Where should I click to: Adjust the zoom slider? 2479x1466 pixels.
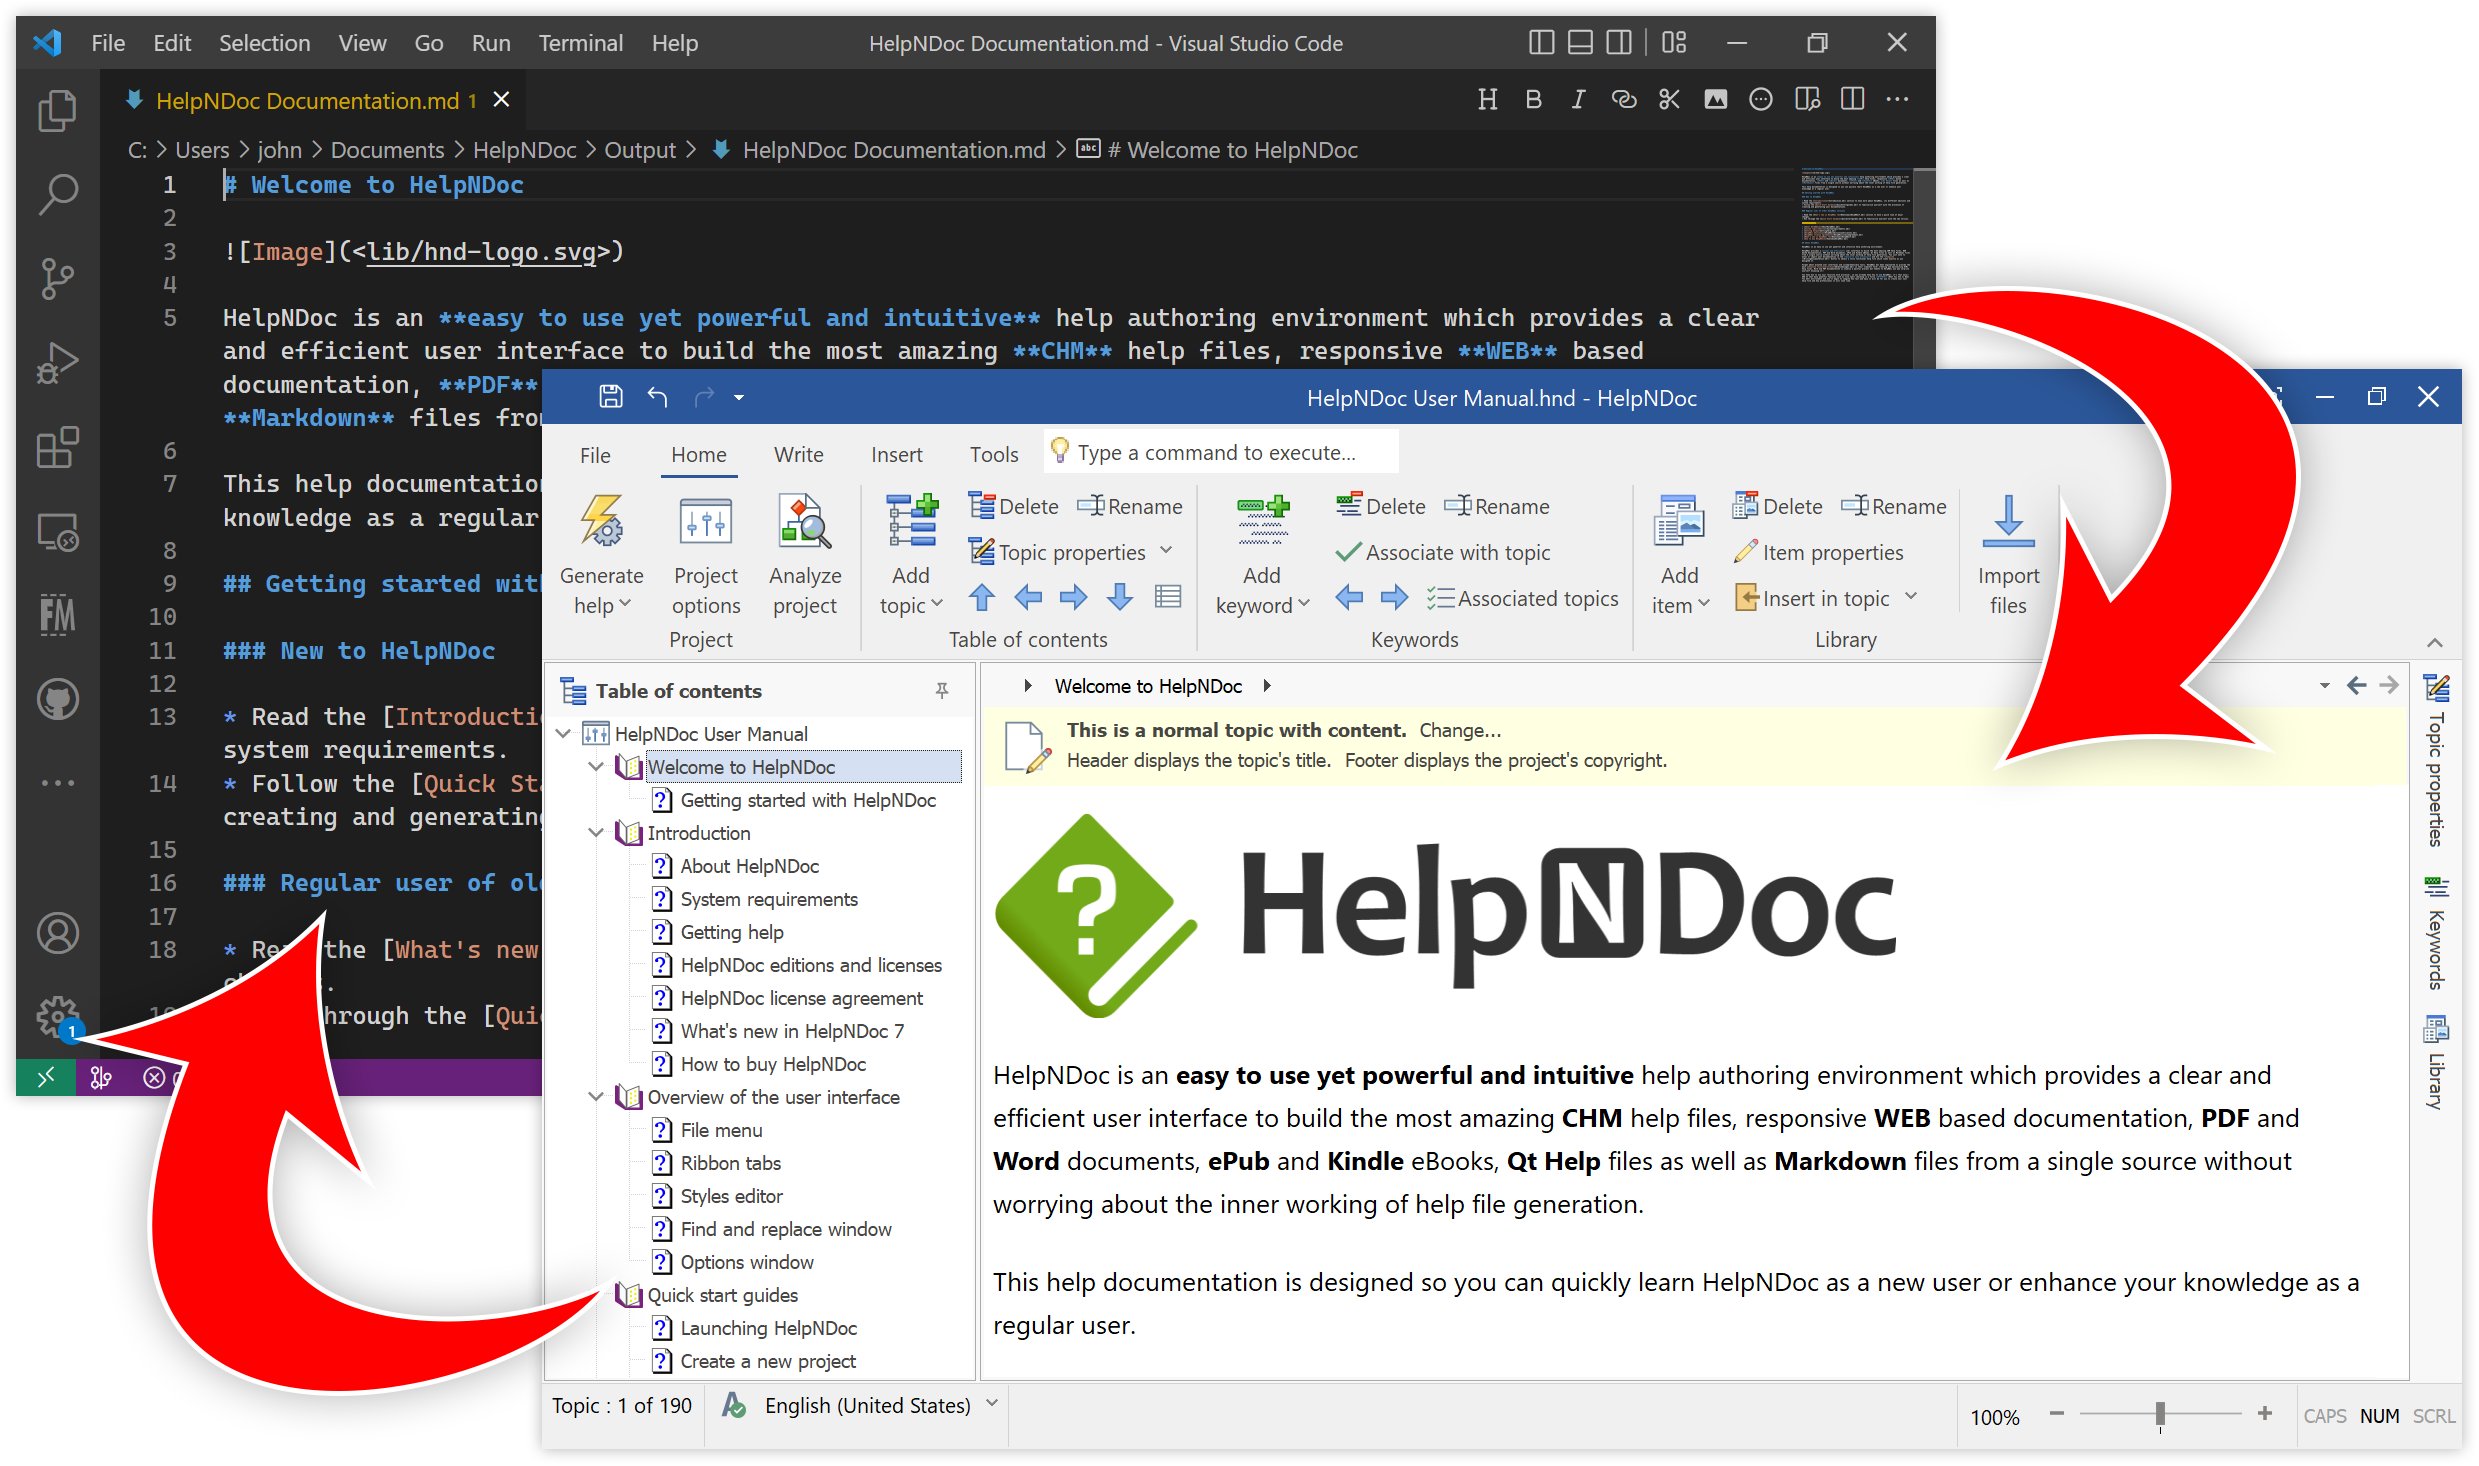[2160, 1413]
